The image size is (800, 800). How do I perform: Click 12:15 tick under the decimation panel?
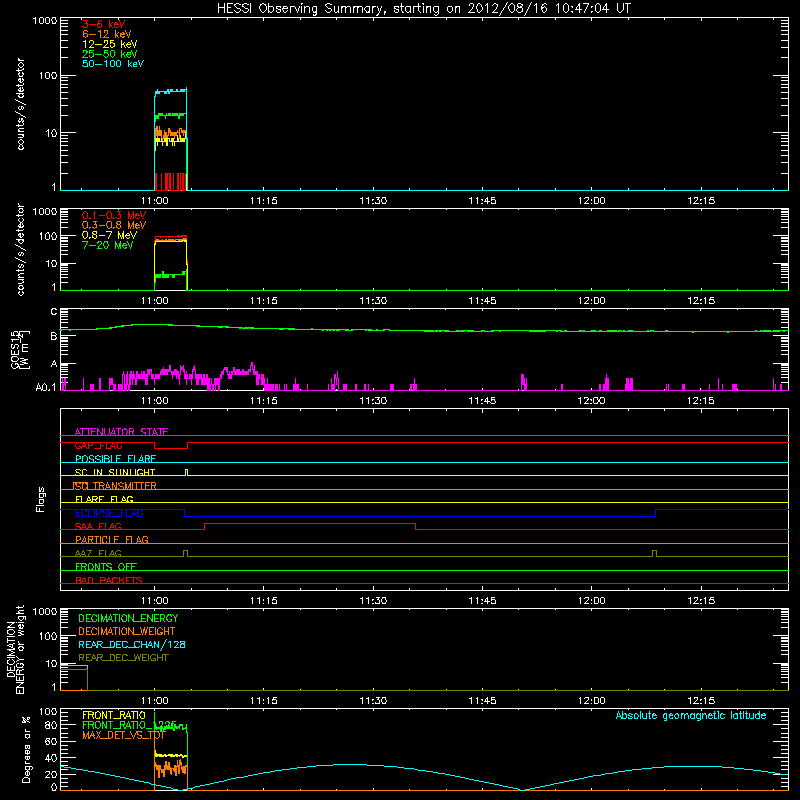(701, 701)
